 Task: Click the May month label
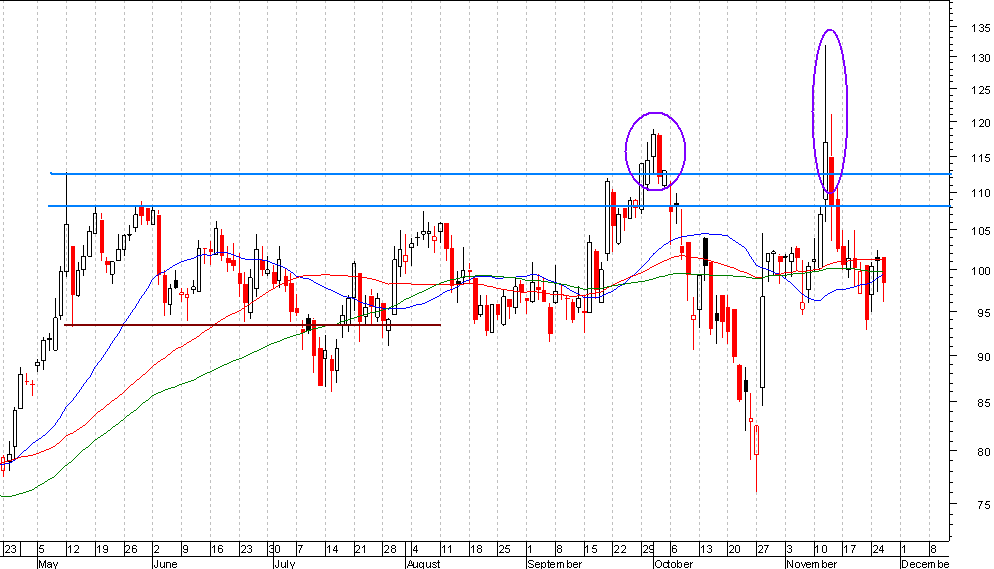click(x=48, y=563)
